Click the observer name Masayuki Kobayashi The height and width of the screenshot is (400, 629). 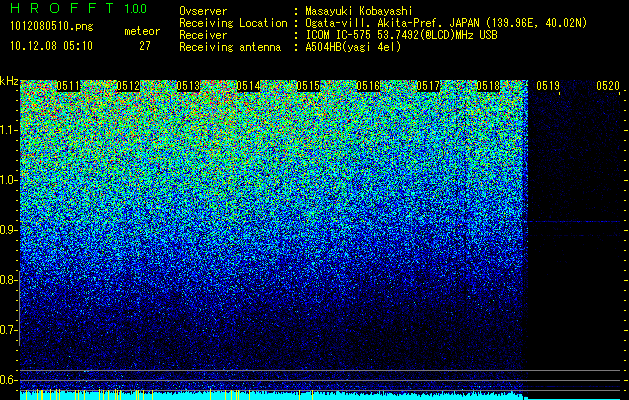point(359,11)
